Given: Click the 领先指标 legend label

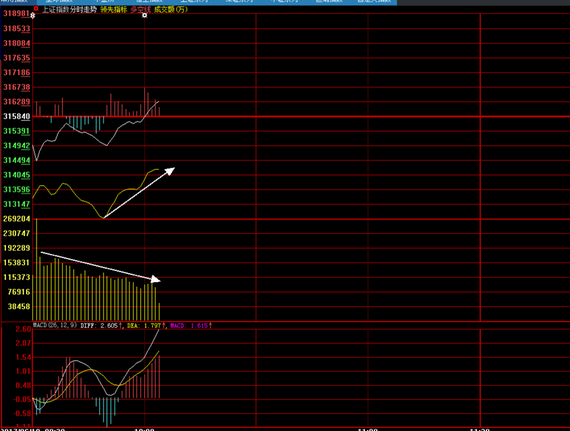Looking at the screenshot, I should (x=113, y=9).
